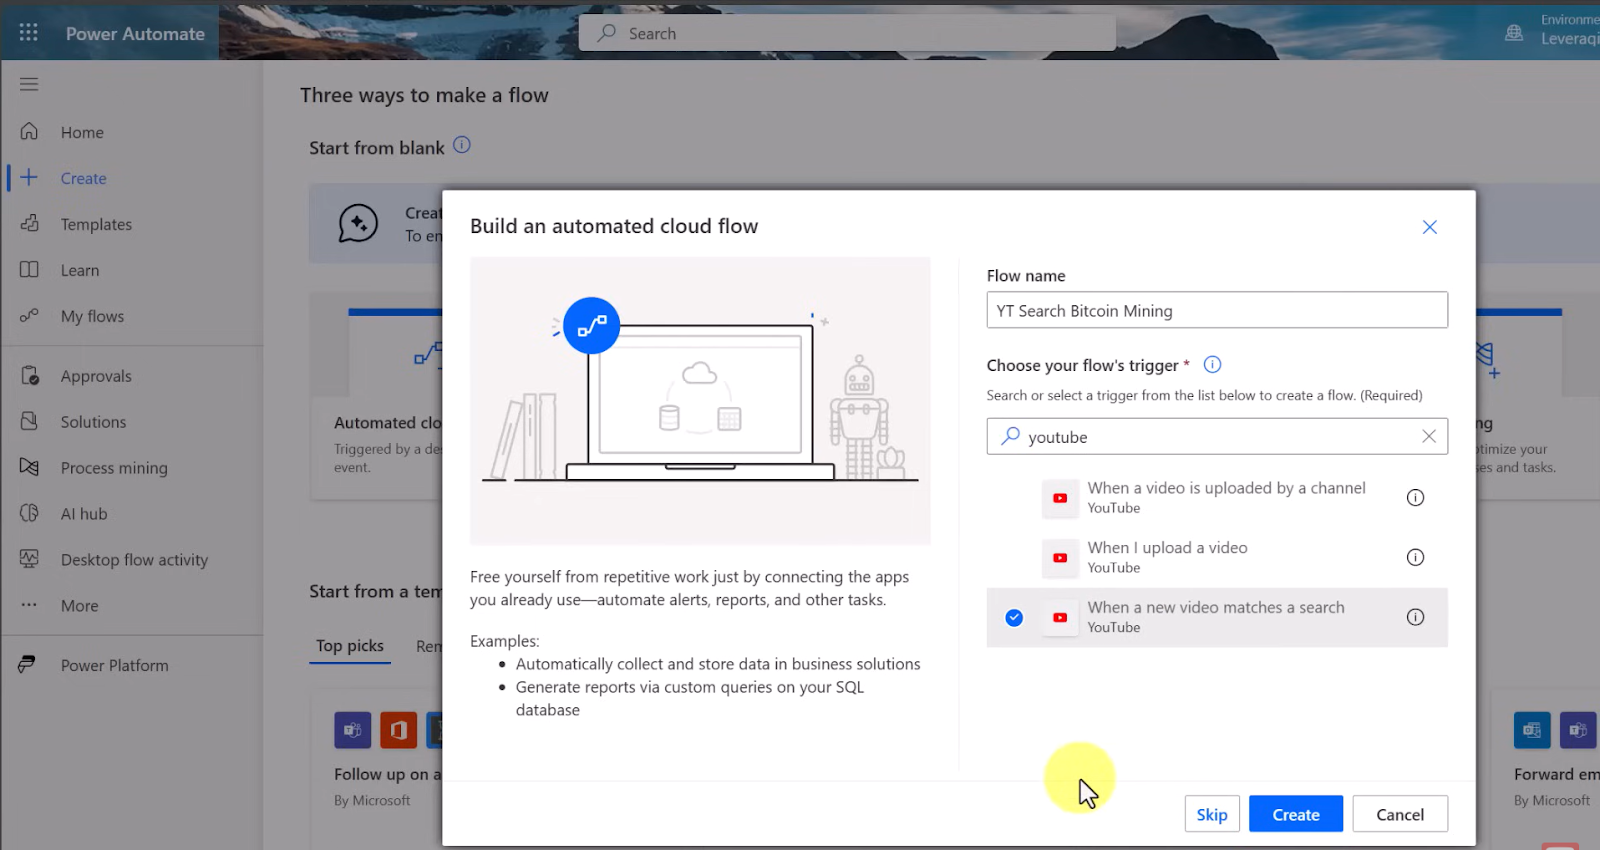This screenshot has width=1600, height=850.
Task: Collapse the left navigation hamburger menu
Action: (x=29, y=84)
